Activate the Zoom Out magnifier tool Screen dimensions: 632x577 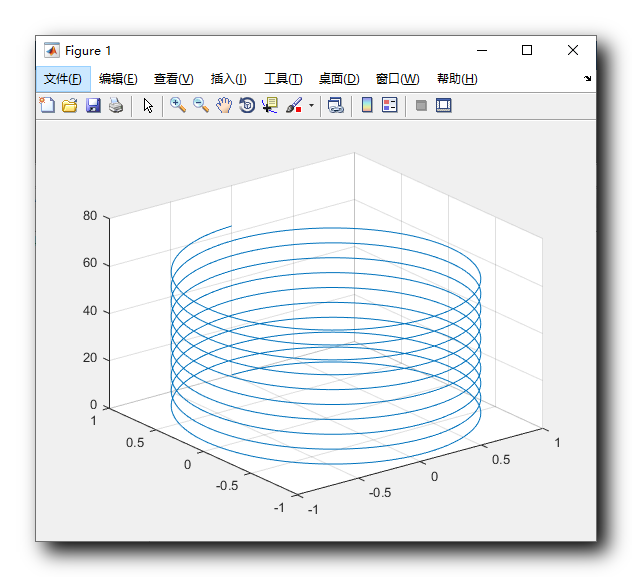201,106
